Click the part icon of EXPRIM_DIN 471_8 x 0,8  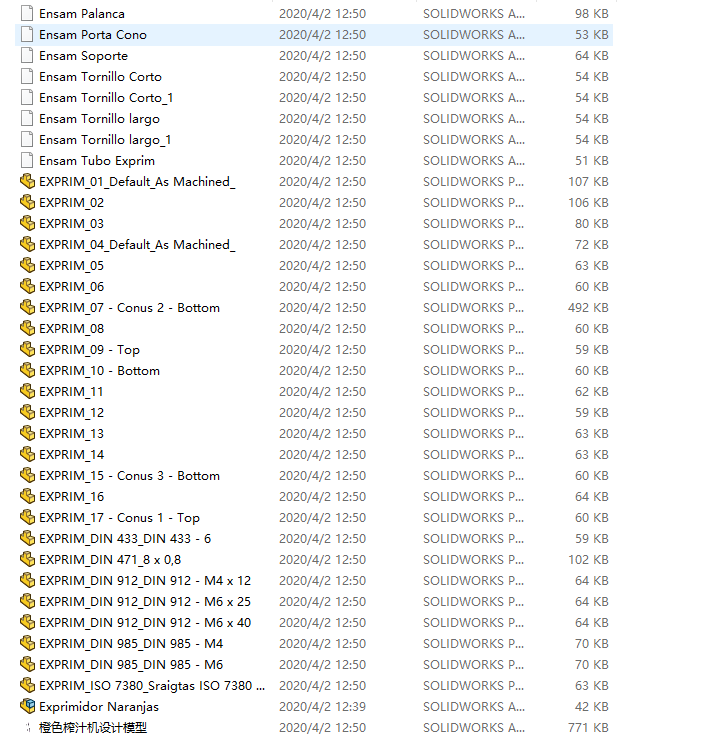point(27,559)
